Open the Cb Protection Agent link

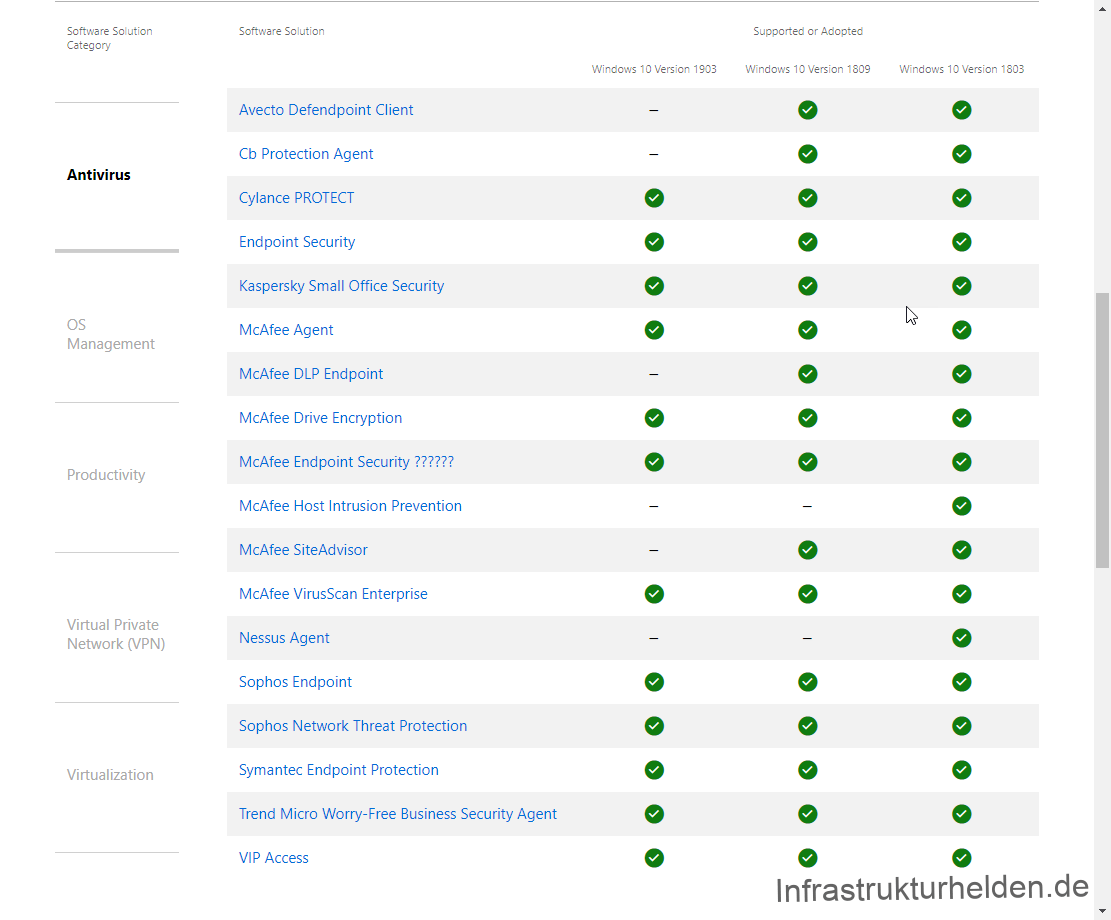(306, 154)
